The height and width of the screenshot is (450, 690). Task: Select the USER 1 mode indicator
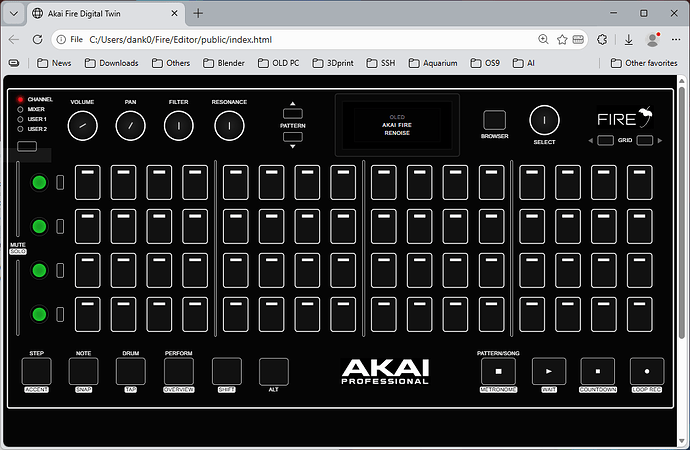[20, 119]
